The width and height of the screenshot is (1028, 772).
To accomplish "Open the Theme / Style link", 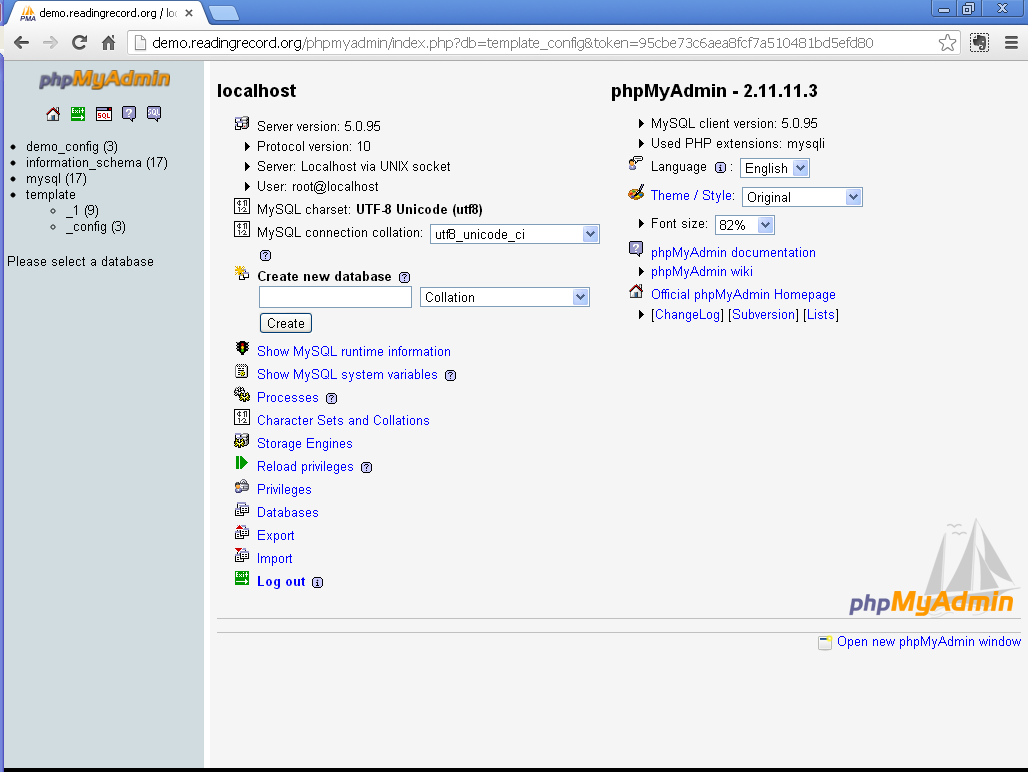I will pyautogui.click(x=692, y=195).
